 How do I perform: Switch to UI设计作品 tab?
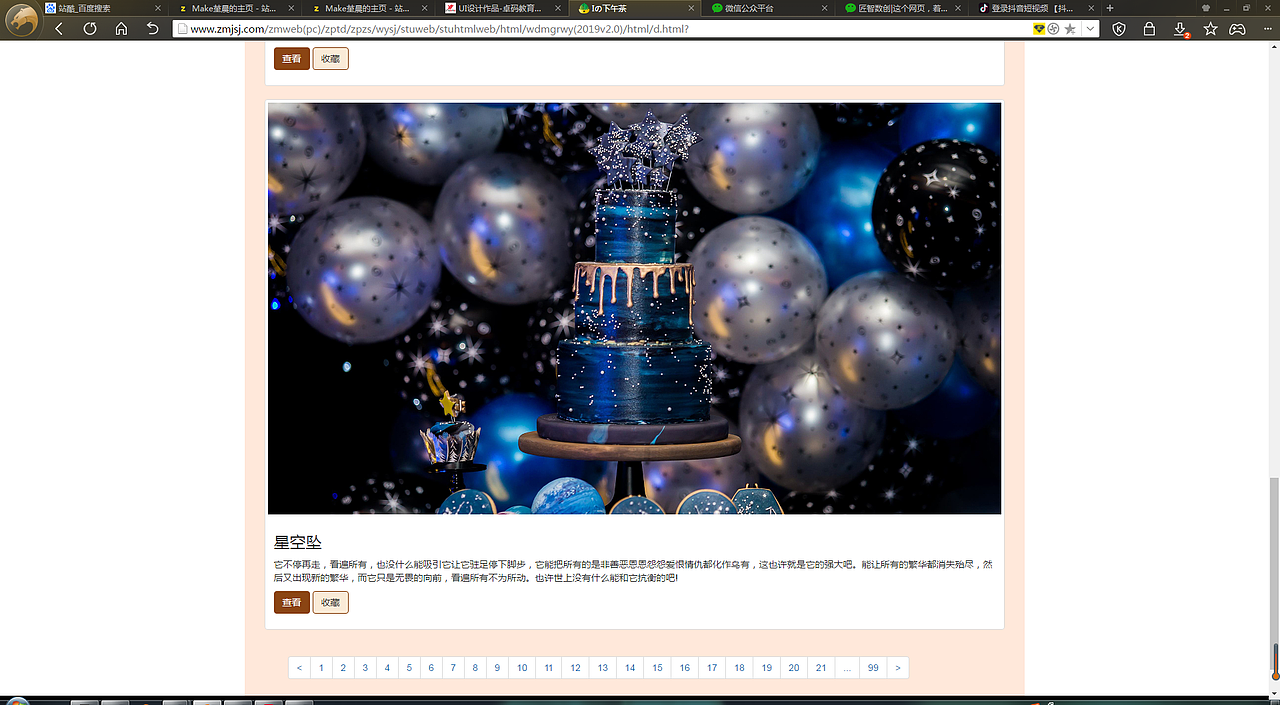pos(502,8)
